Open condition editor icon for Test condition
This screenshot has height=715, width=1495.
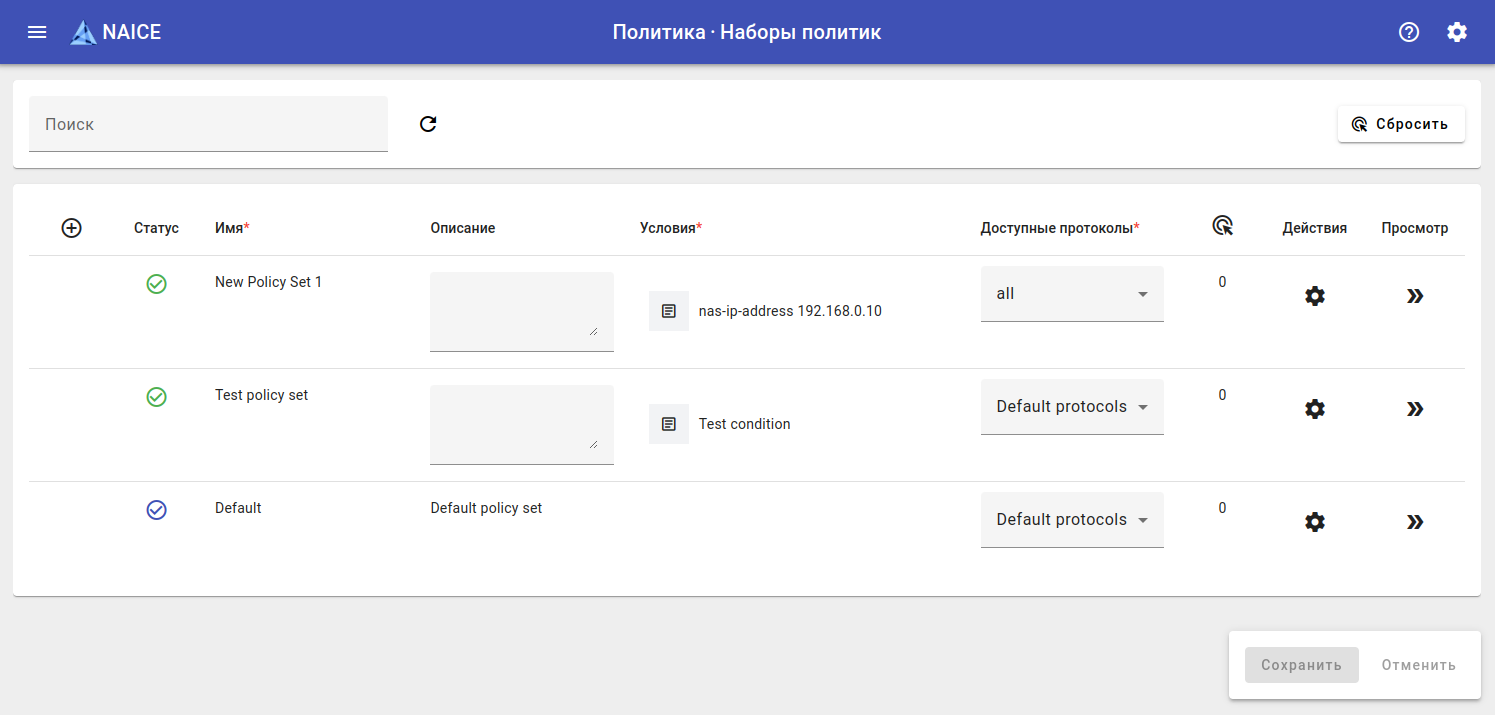point(669,424)
